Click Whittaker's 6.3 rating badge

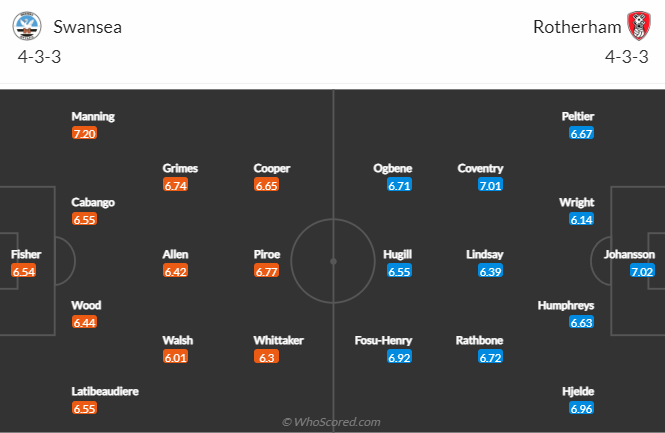tap(265, 357)
